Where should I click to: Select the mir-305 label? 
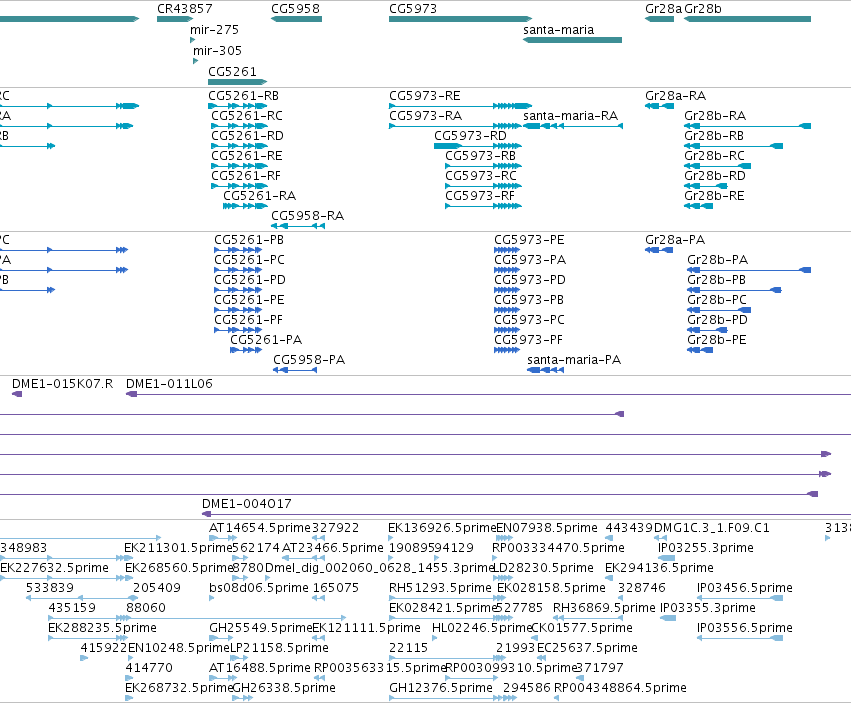coord(218,51)
